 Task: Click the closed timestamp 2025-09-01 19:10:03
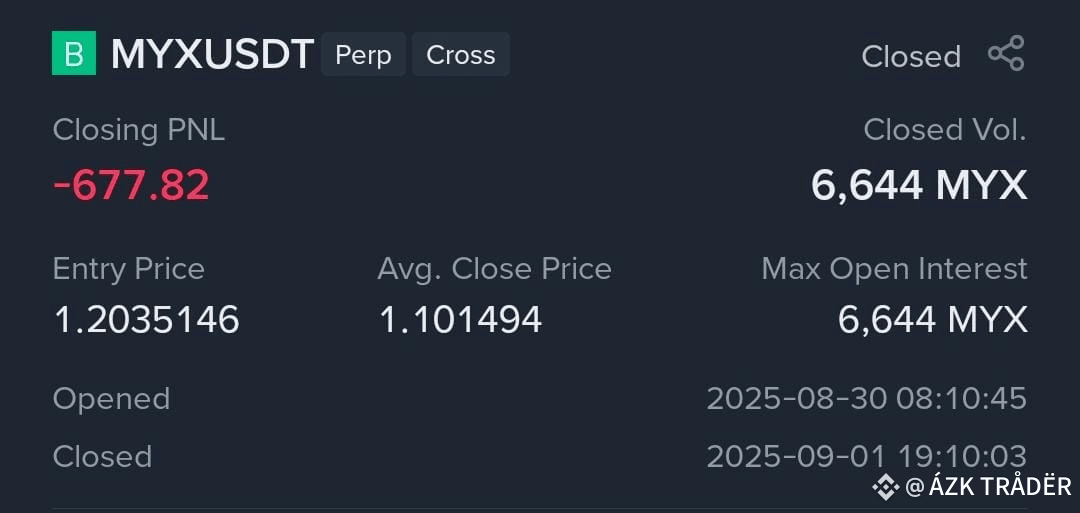coord(866,457)
